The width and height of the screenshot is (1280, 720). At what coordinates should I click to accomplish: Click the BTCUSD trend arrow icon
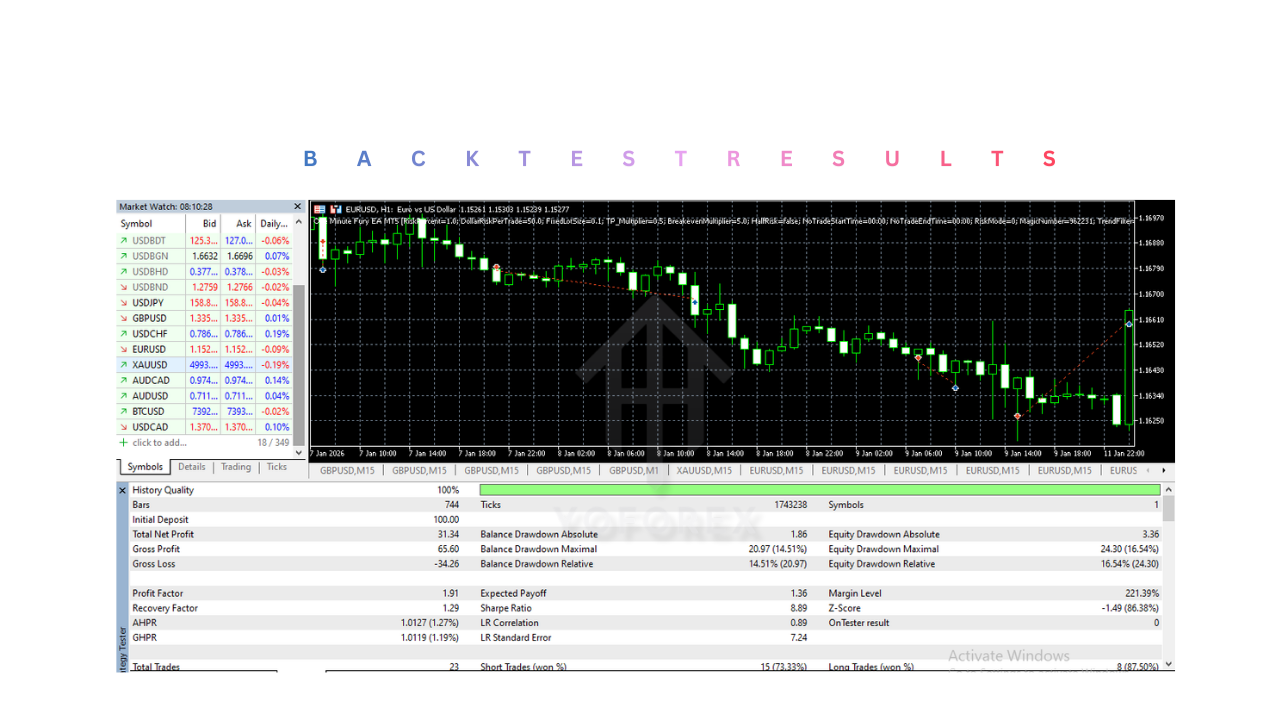[124, 411]
